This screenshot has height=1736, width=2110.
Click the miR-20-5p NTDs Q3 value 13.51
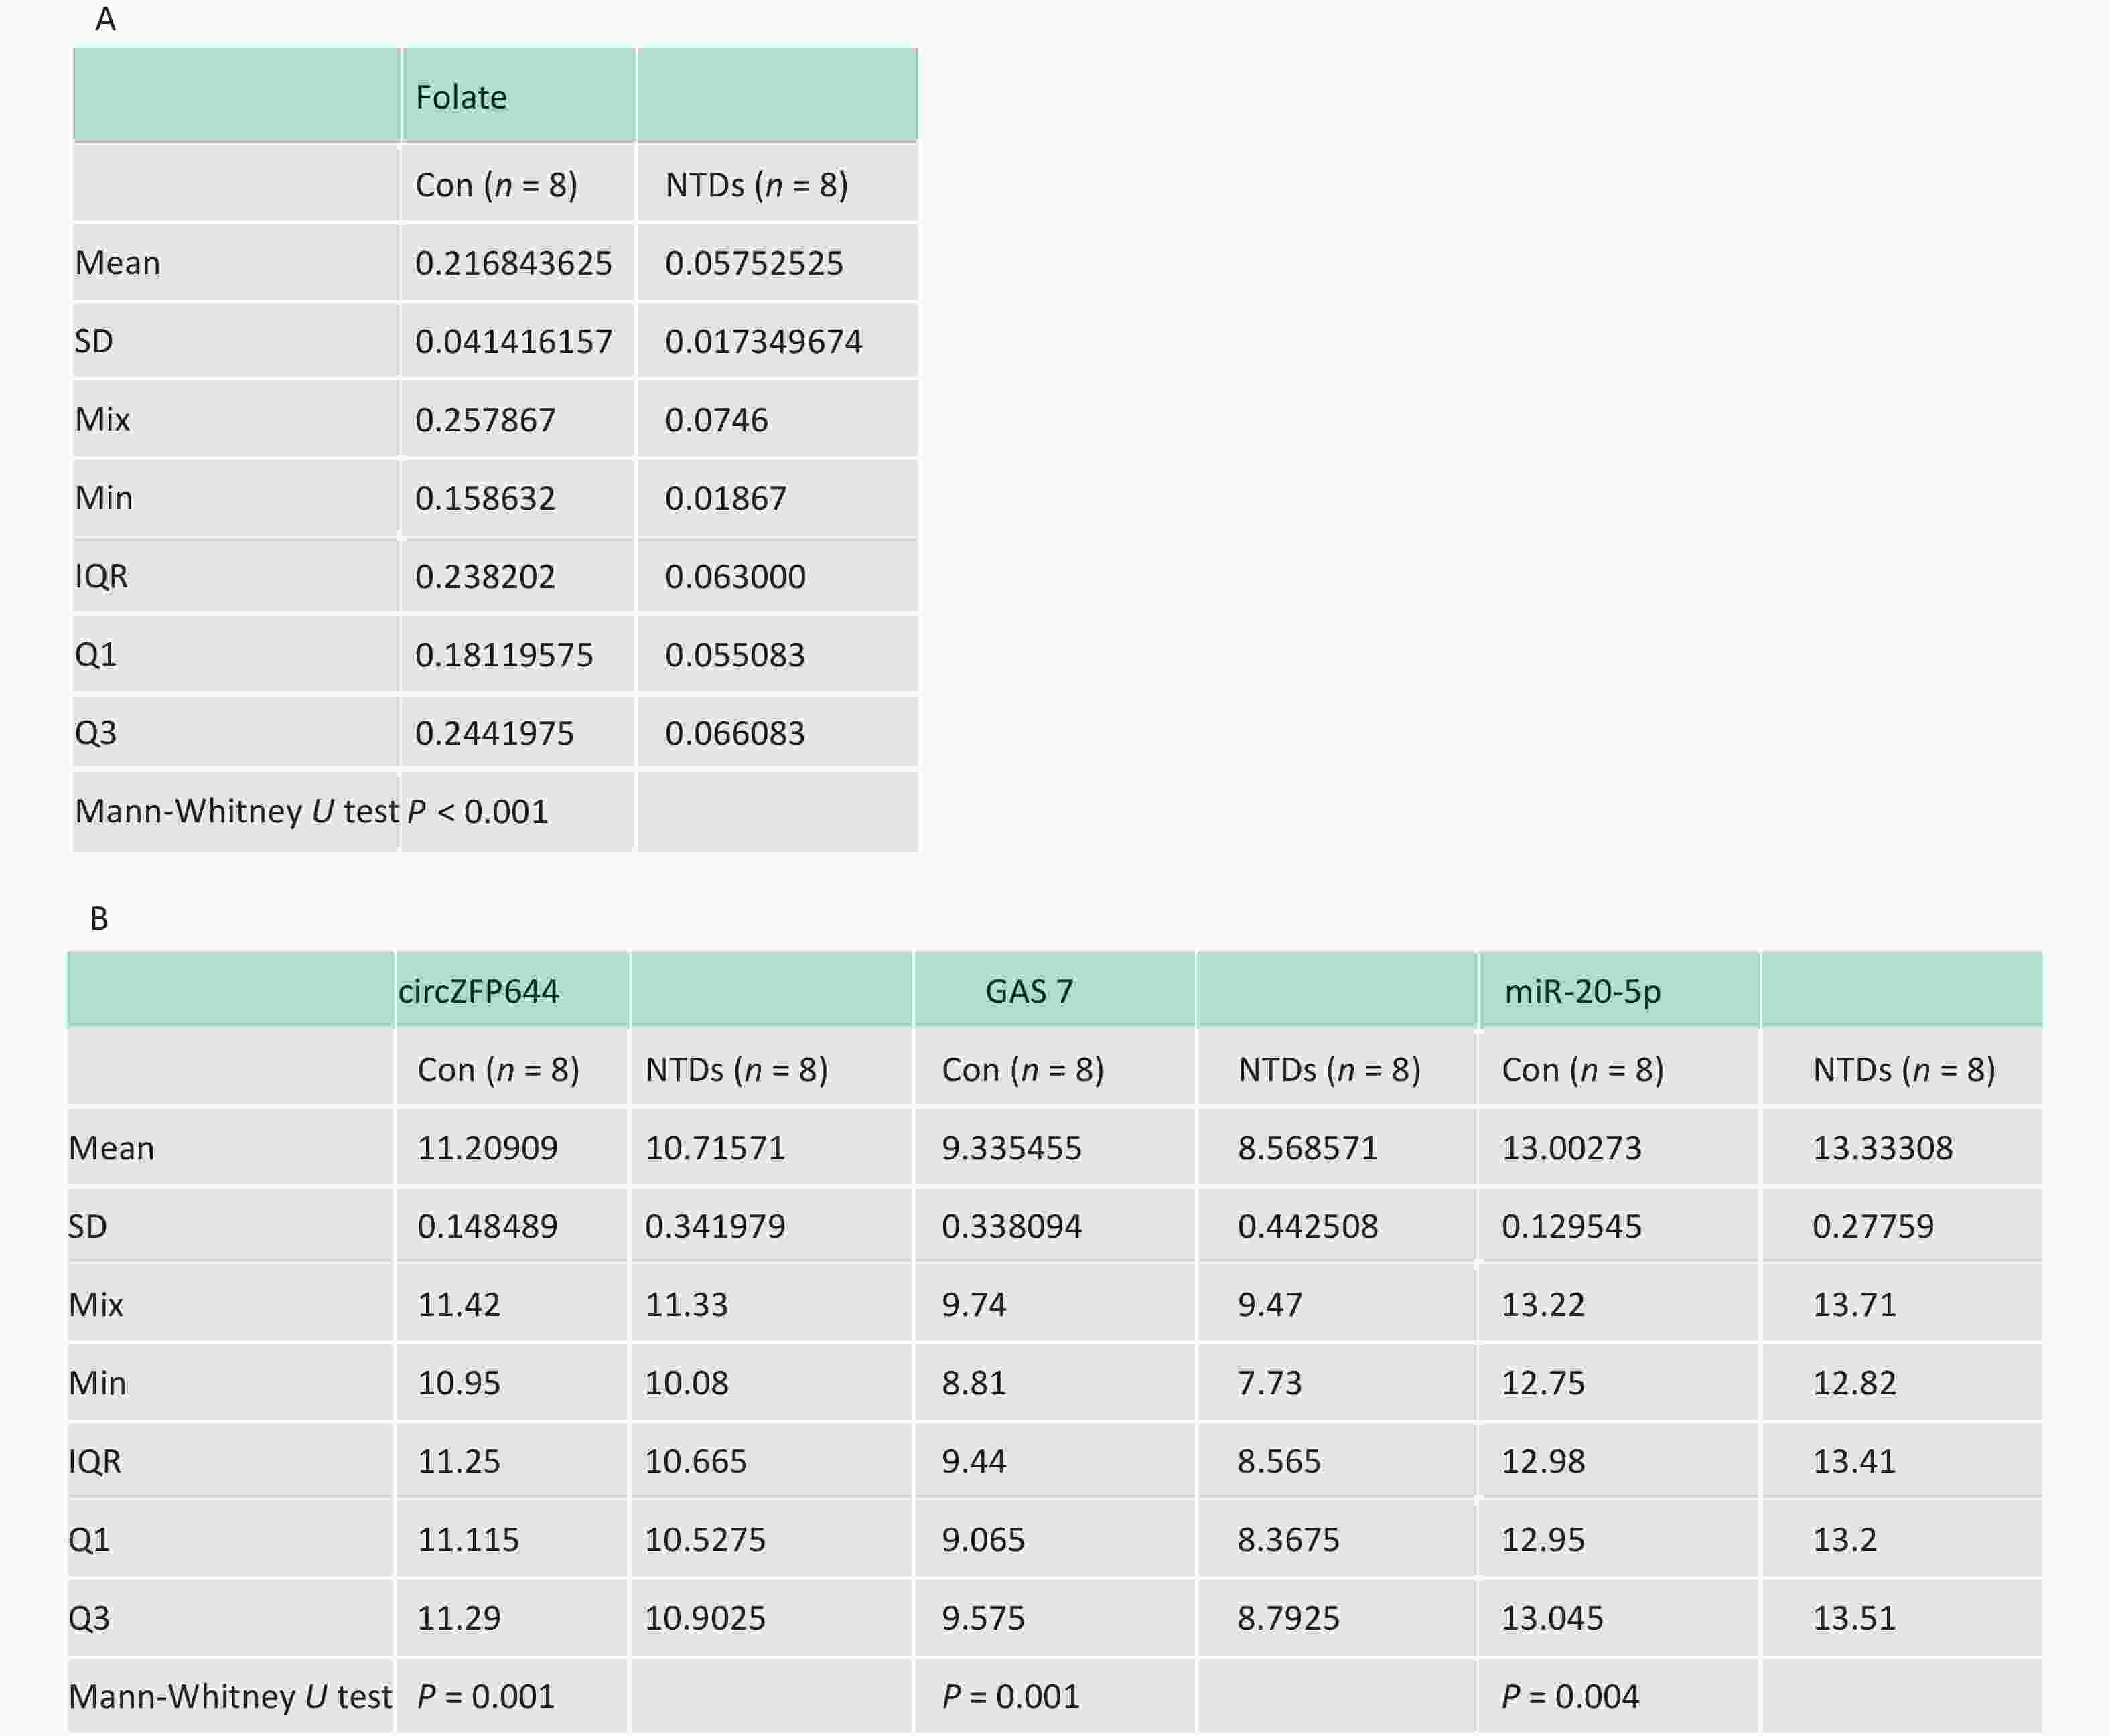1854,1617
